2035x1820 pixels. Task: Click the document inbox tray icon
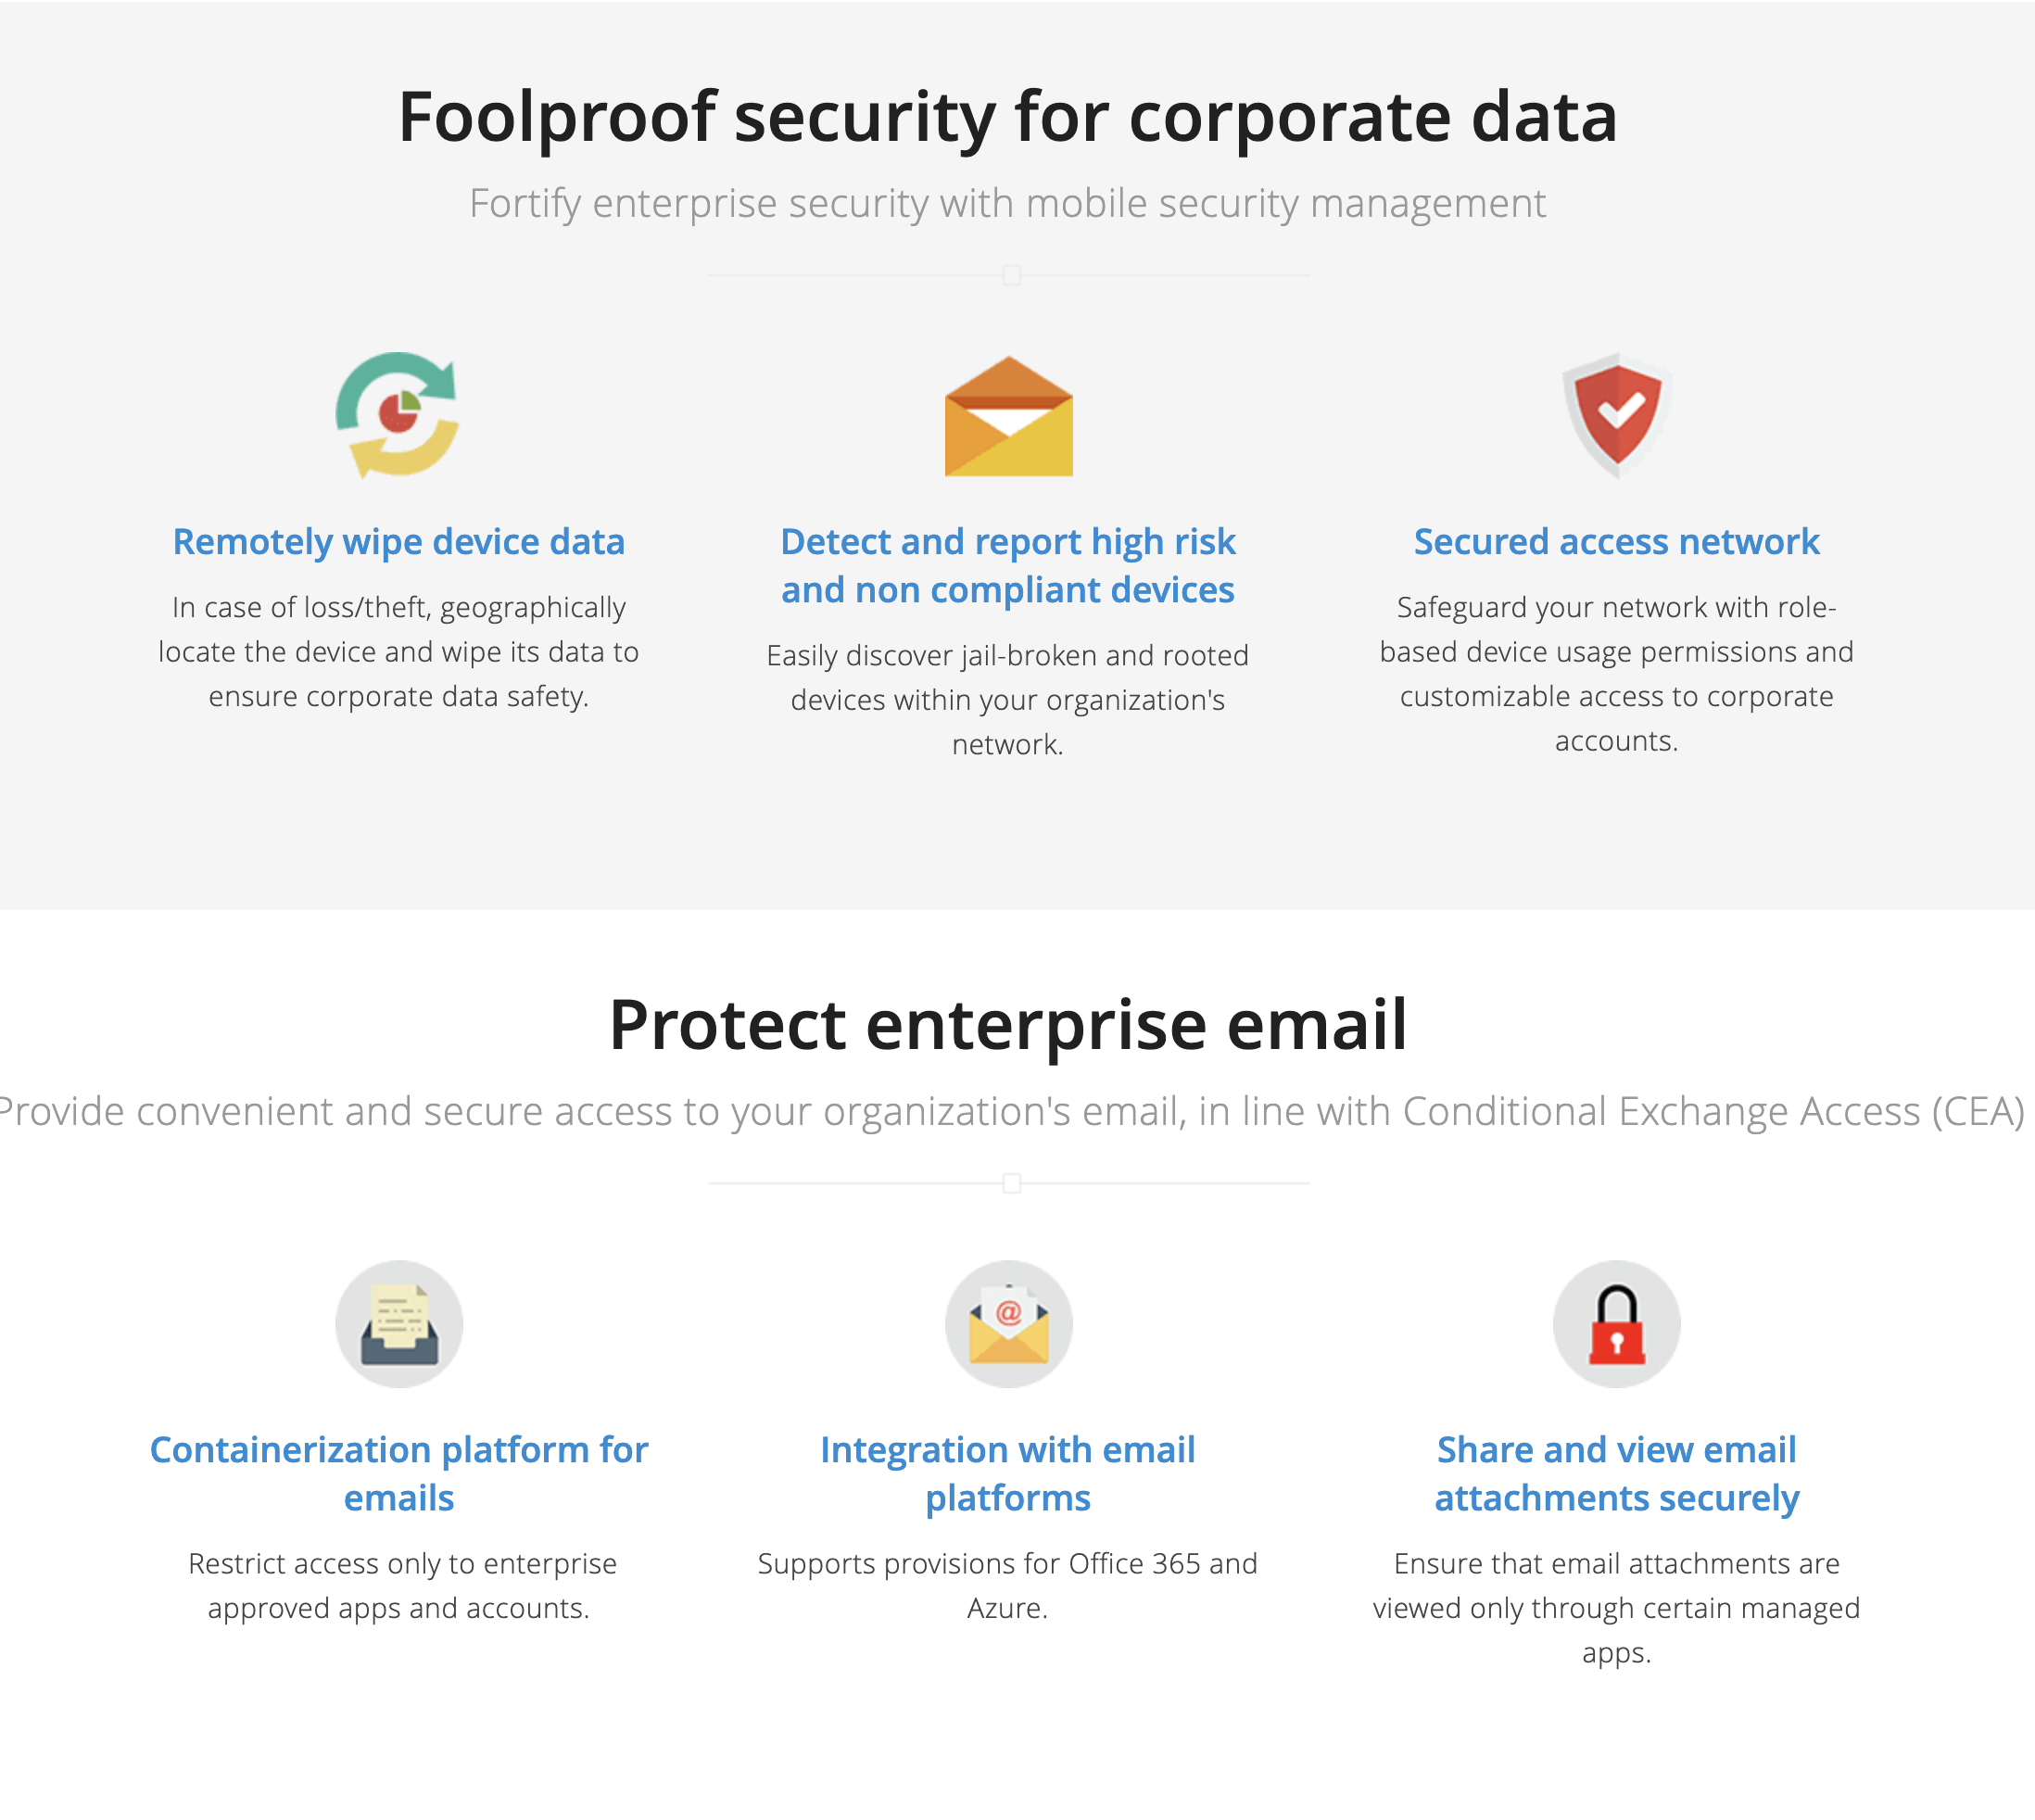[x=399, y=1324]
